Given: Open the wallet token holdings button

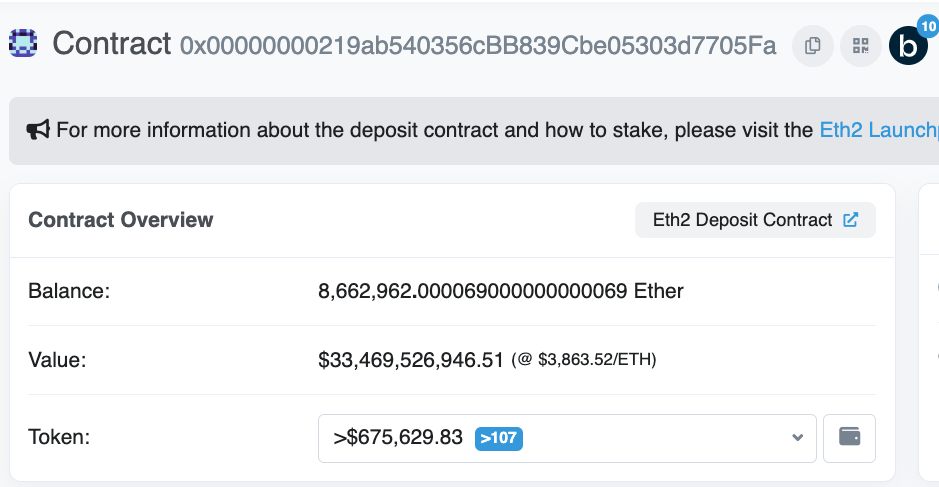Looking at the screenshot, I should tap(849, 438).
